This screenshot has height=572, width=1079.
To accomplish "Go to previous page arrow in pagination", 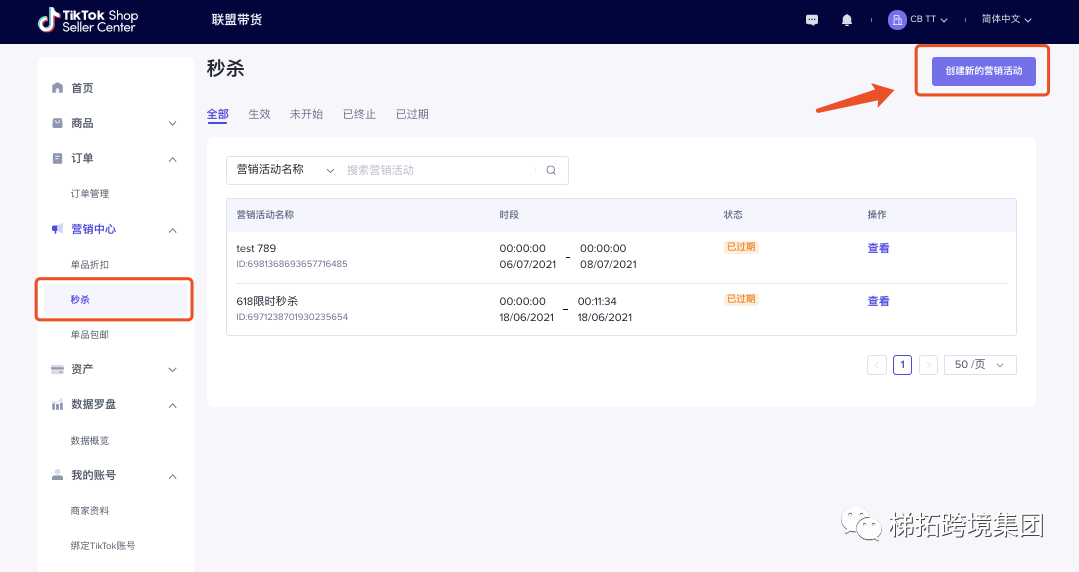I will tap(877, 365).
